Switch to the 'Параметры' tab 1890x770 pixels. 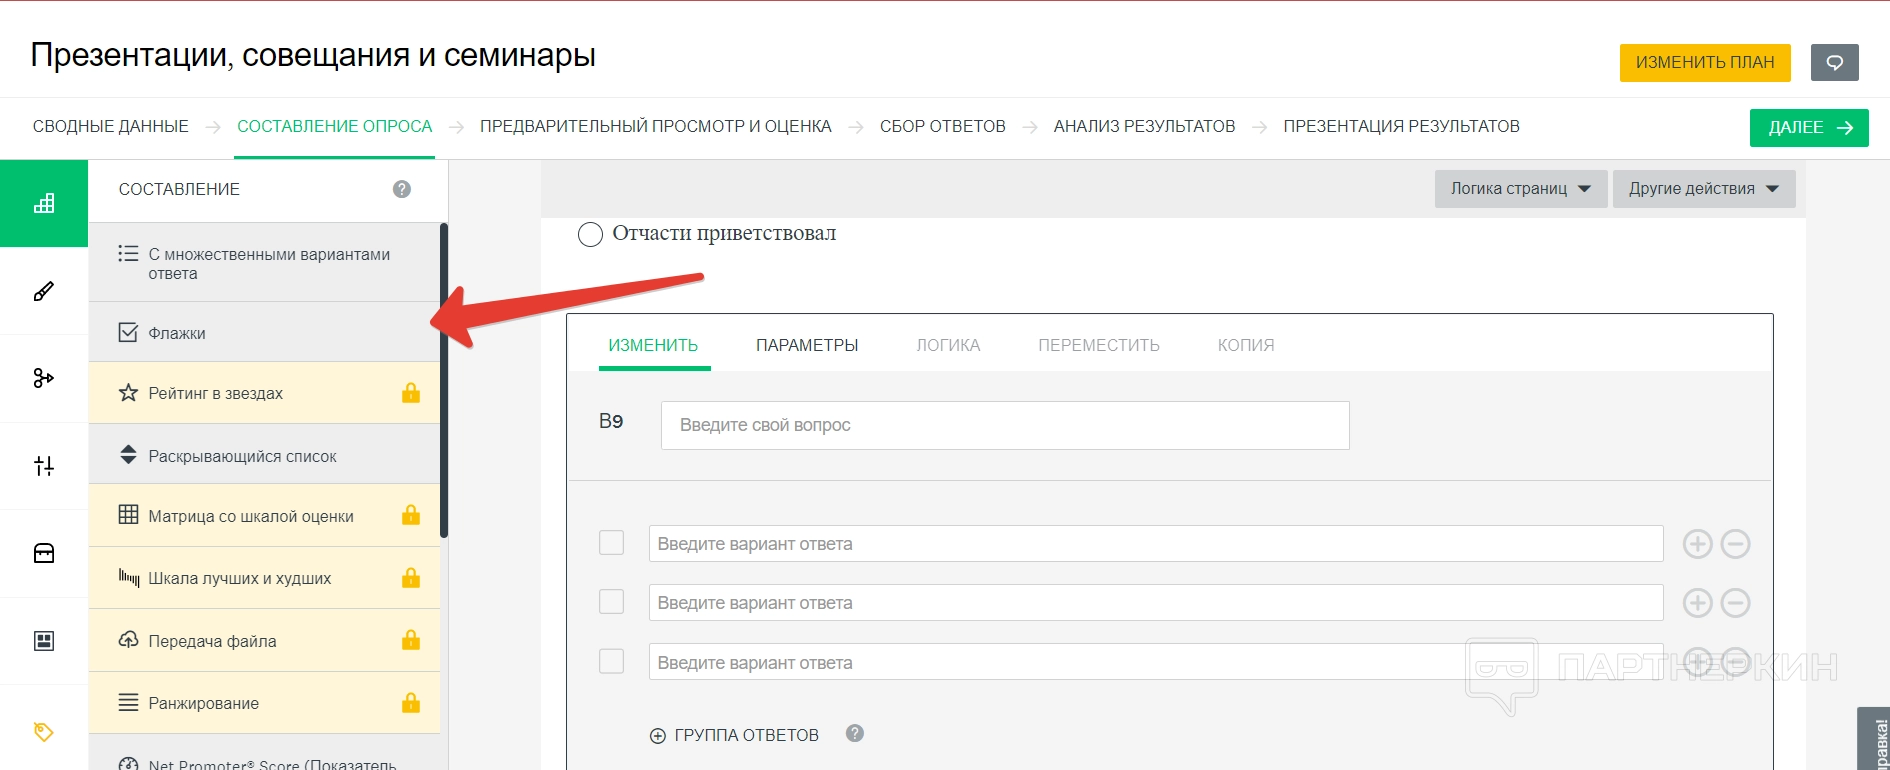pos(807,345)
